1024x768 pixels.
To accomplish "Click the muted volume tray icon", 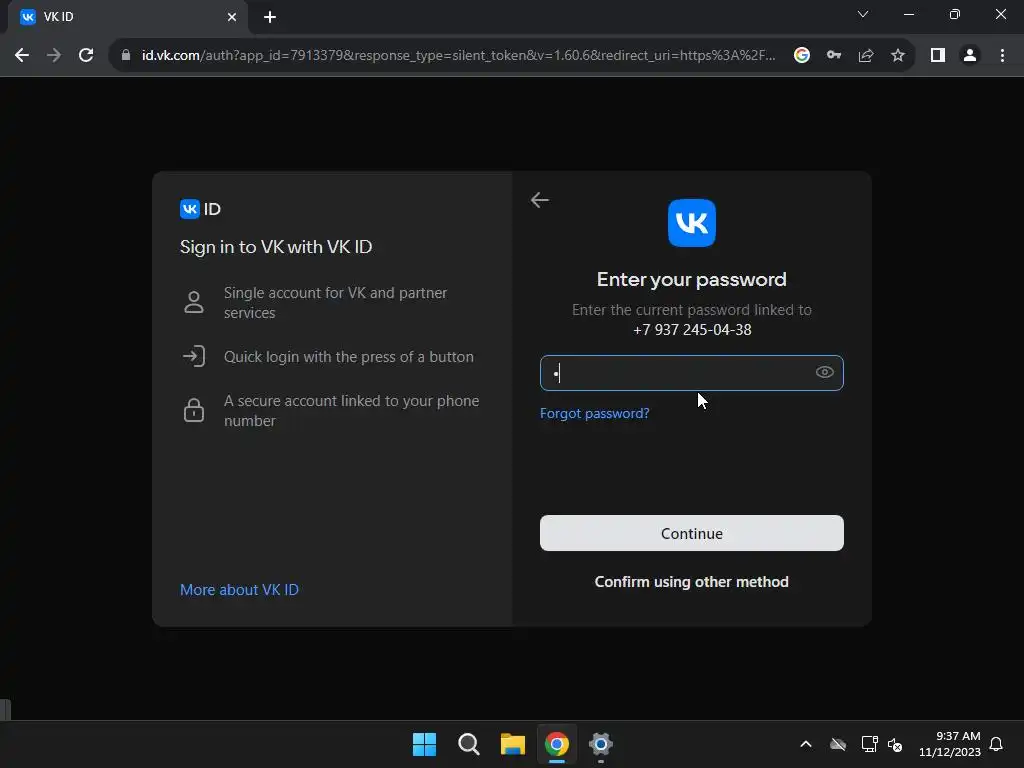I will click(x=895, y=744).
